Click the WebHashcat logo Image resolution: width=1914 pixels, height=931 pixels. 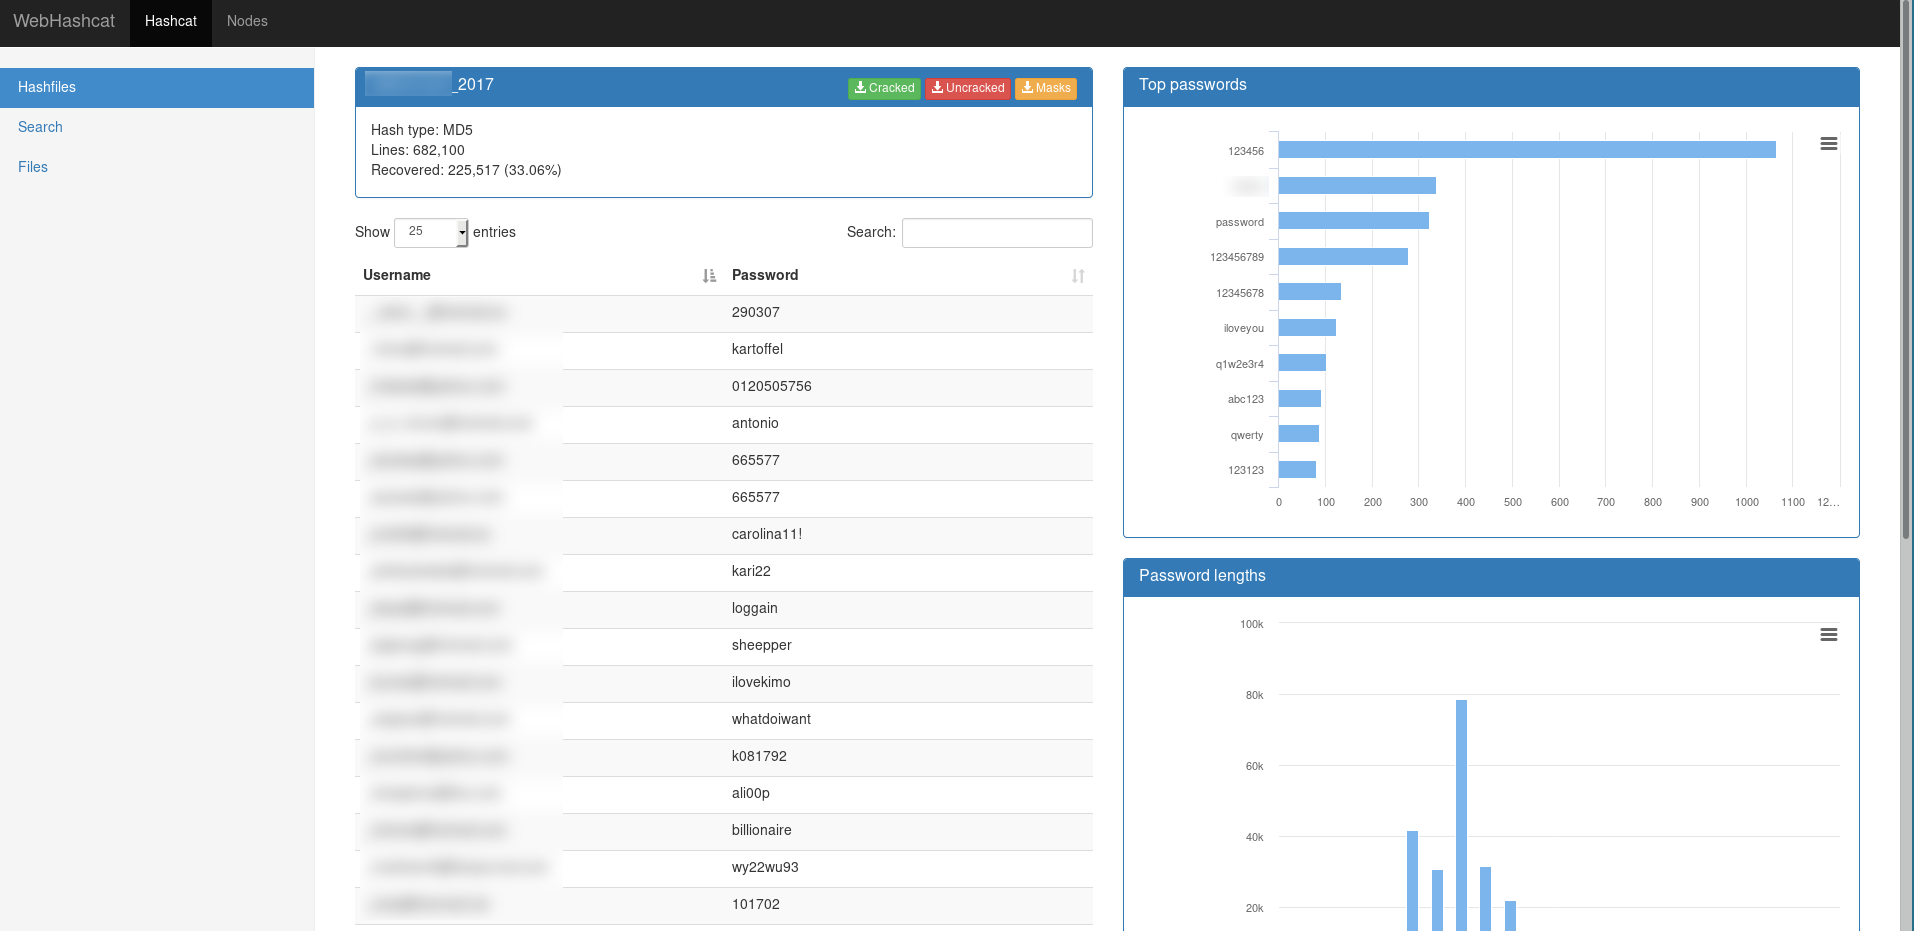coord(64,21)
